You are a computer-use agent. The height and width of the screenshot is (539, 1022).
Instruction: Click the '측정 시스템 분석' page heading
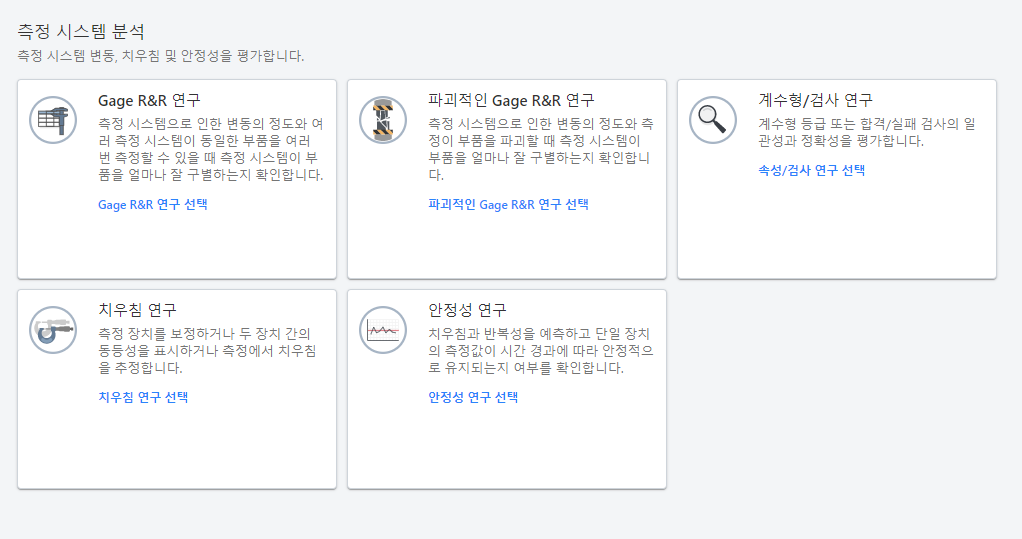87,32
